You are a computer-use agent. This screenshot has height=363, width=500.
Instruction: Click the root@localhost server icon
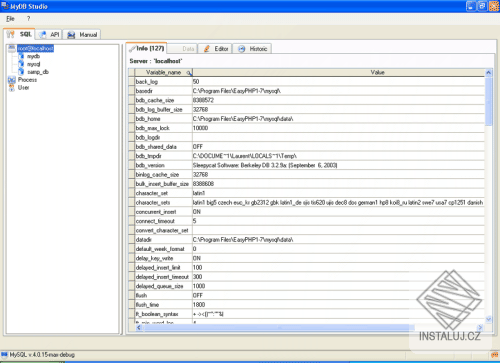point(12,49)
